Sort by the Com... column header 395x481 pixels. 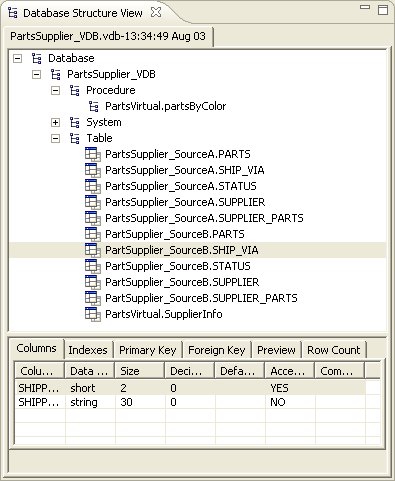click(x=339, y=371)
